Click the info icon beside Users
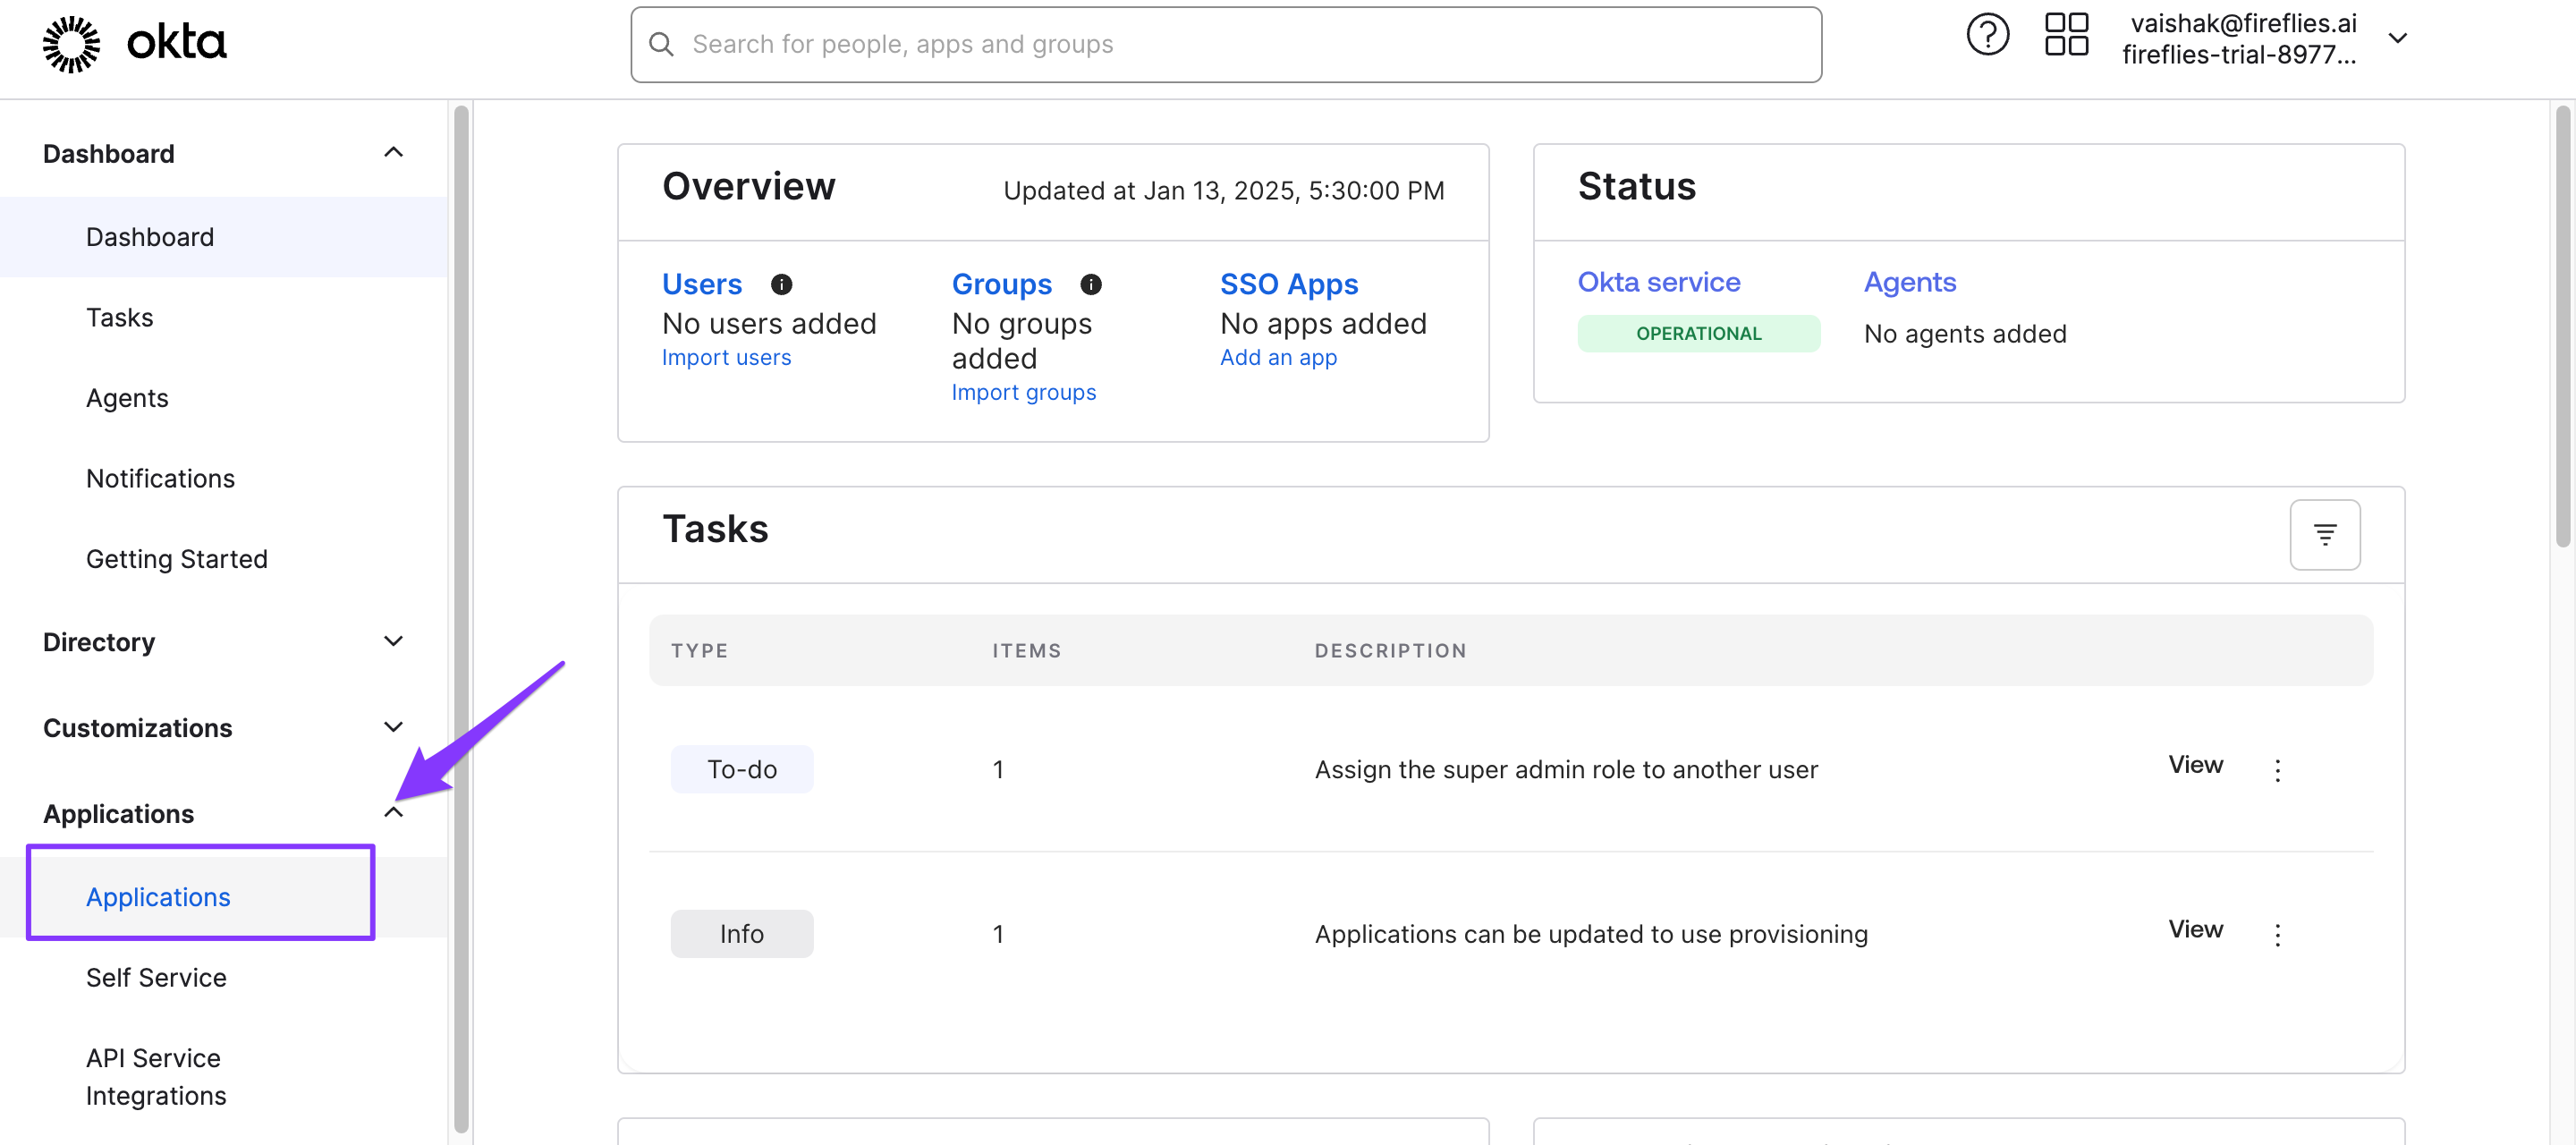Image resolution: width=2576 pixels, height=1145 pixels. coord(781,285)
